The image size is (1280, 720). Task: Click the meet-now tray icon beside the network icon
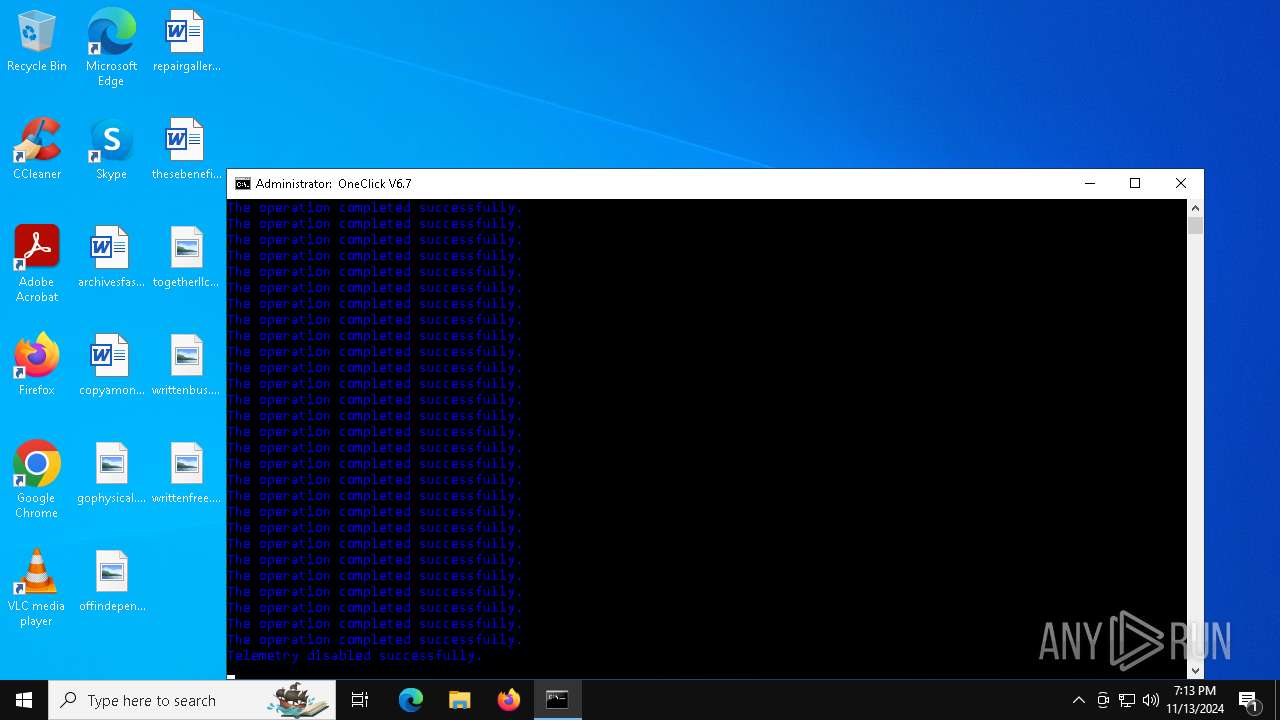point(1103,700)
